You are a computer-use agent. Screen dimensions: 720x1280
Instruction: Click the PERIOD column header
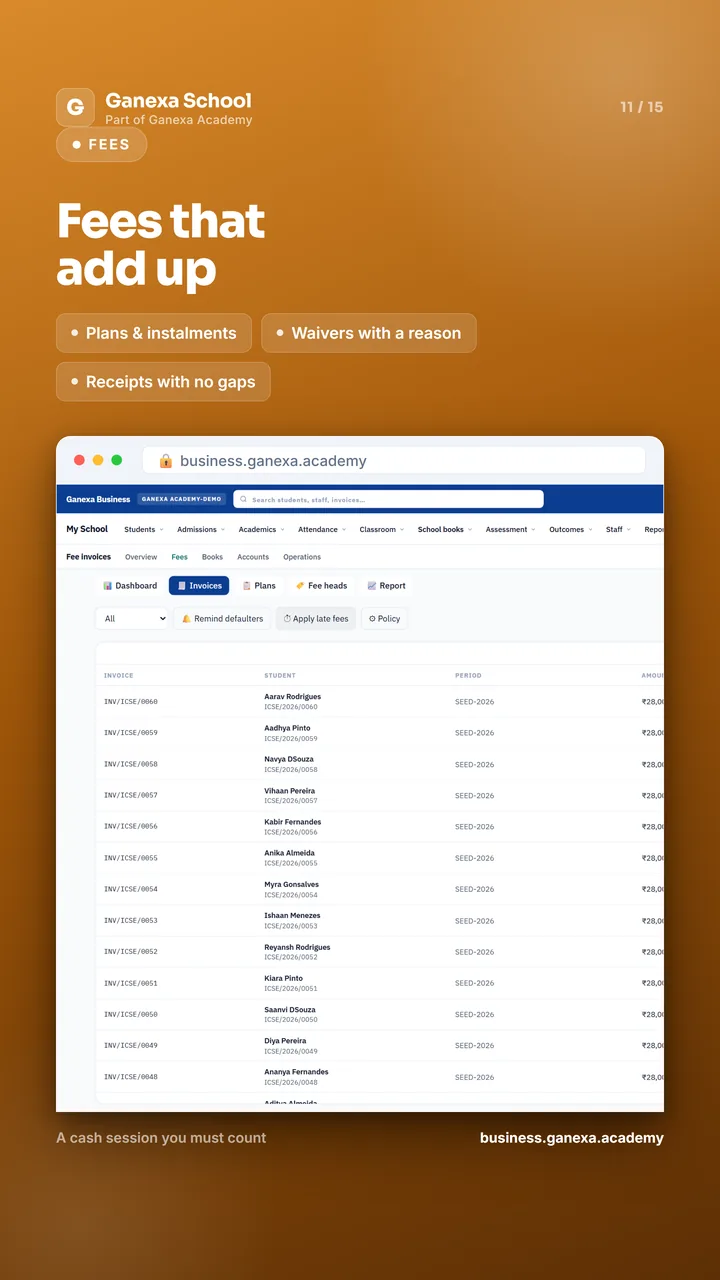[x=468, y=676]
